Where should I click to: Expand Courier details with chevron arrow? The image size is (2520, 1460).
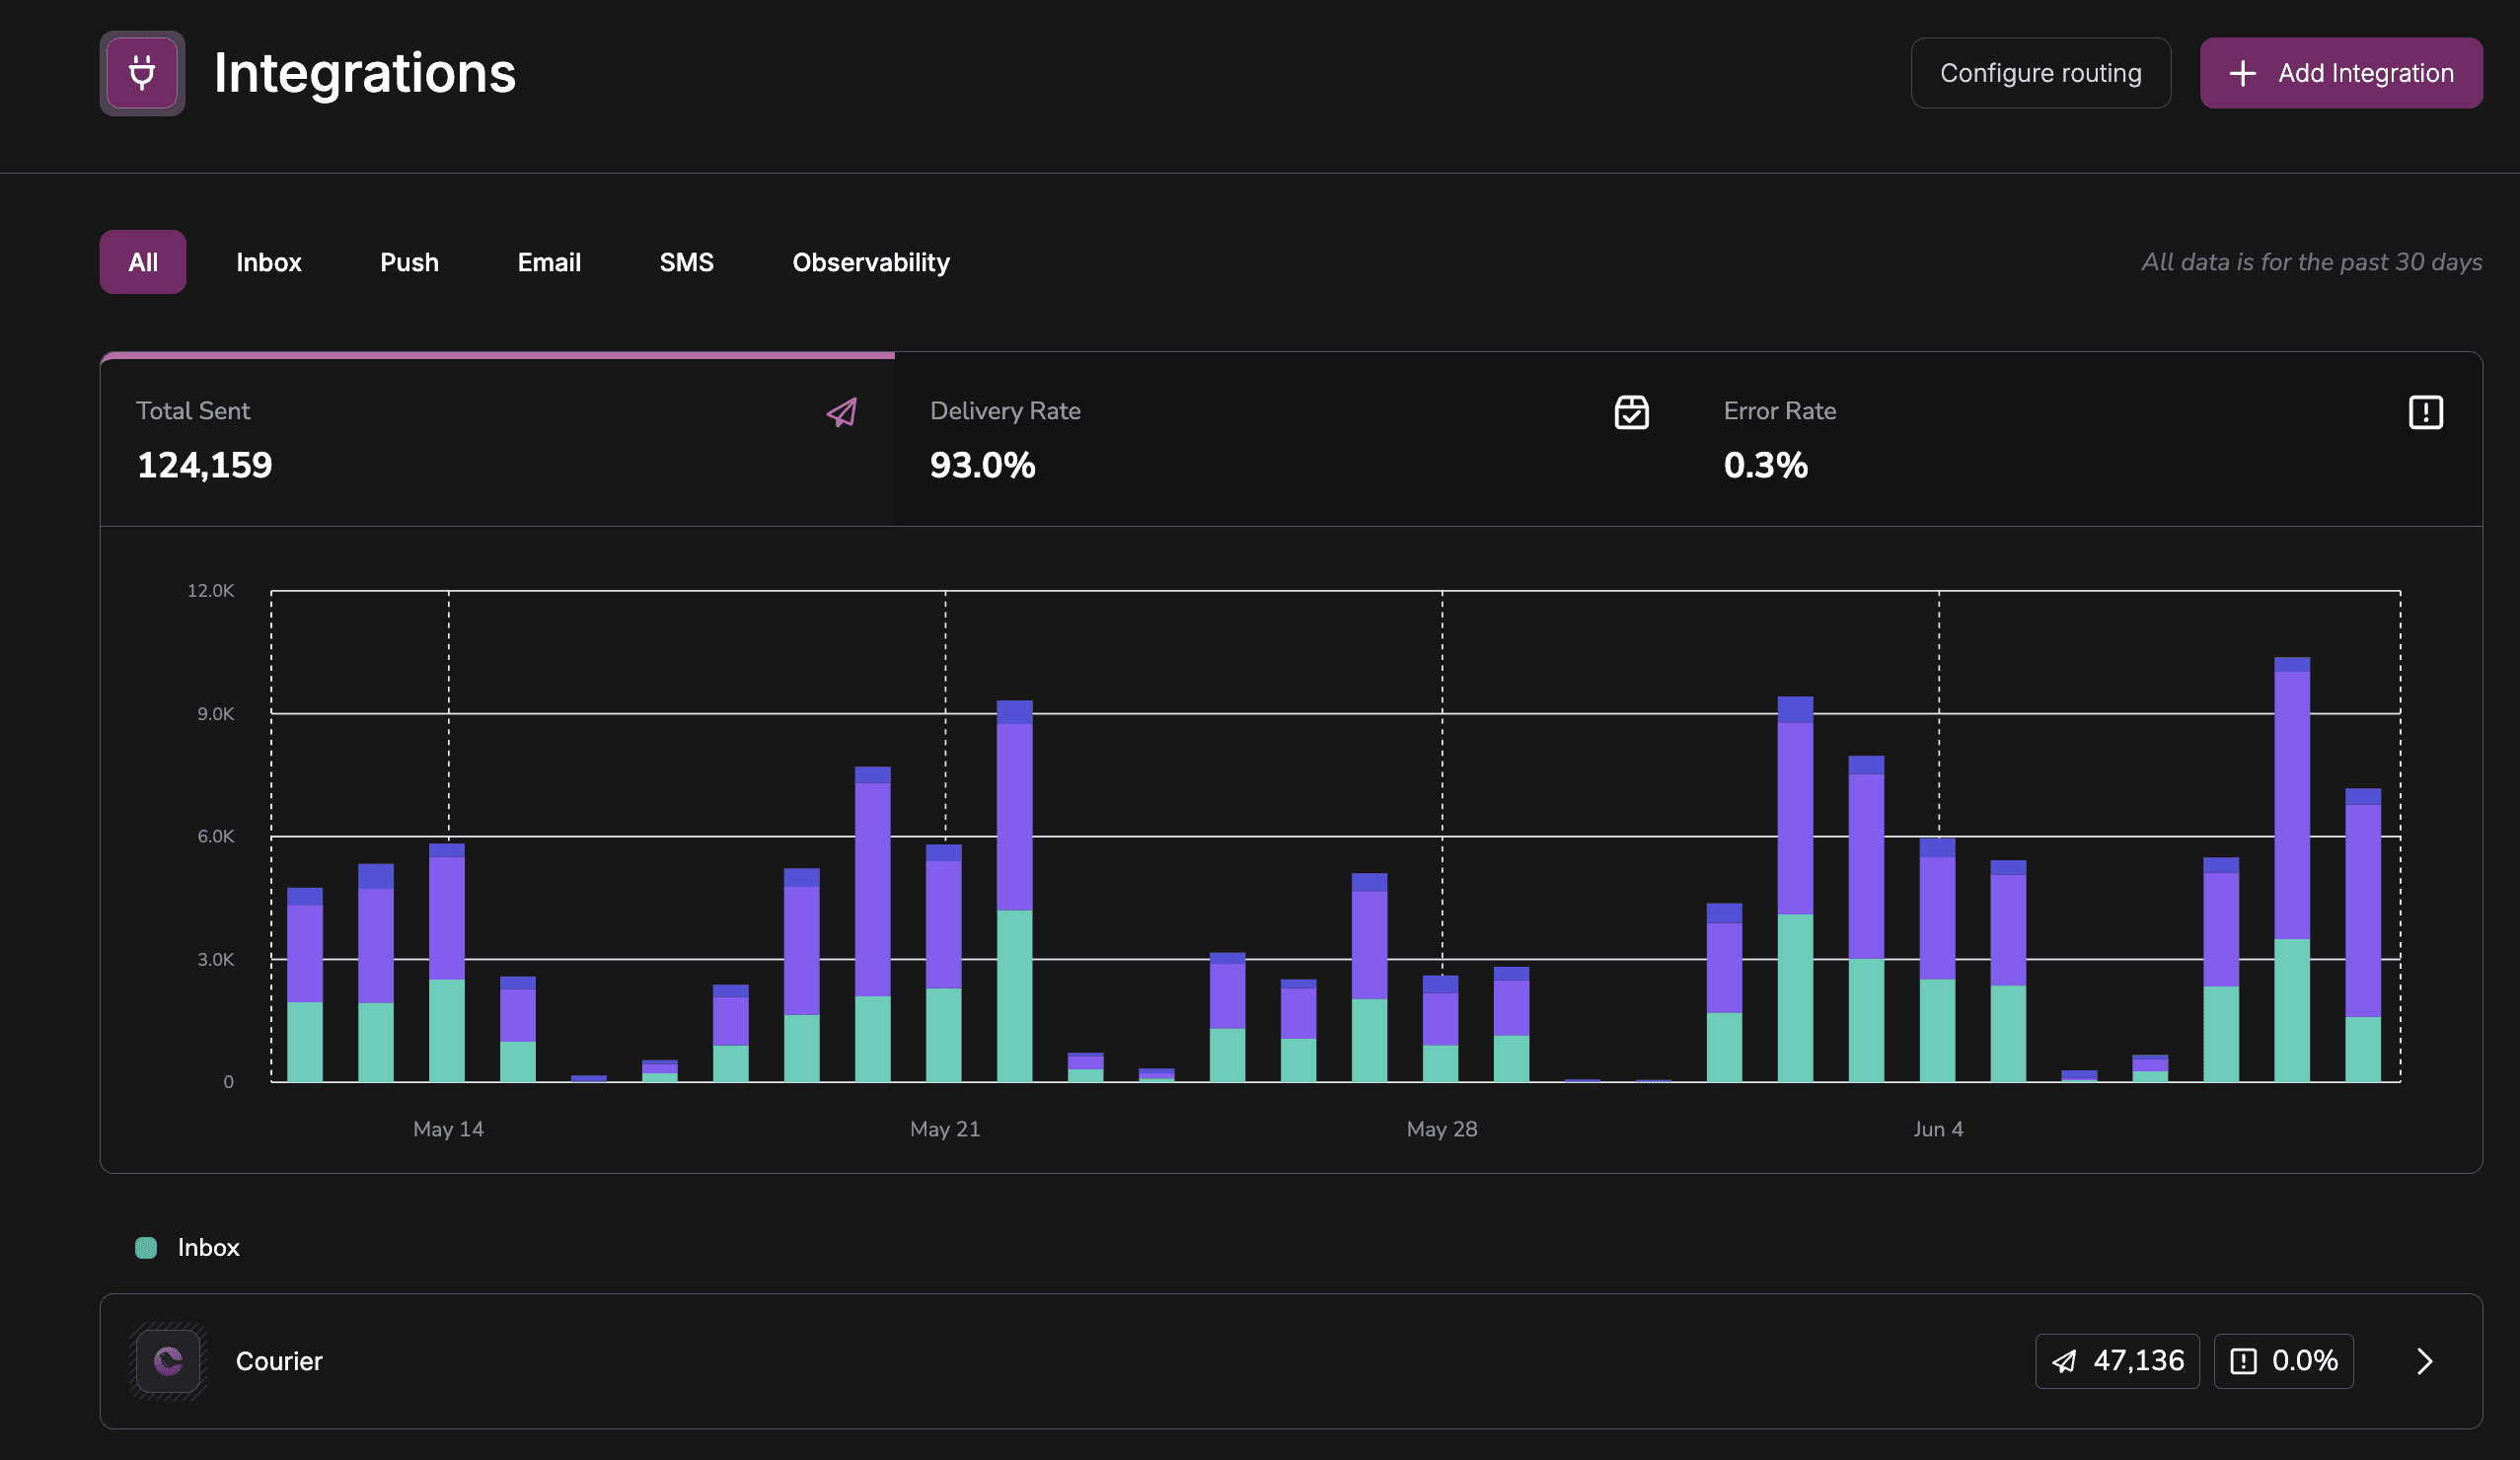point(2424,1361)
